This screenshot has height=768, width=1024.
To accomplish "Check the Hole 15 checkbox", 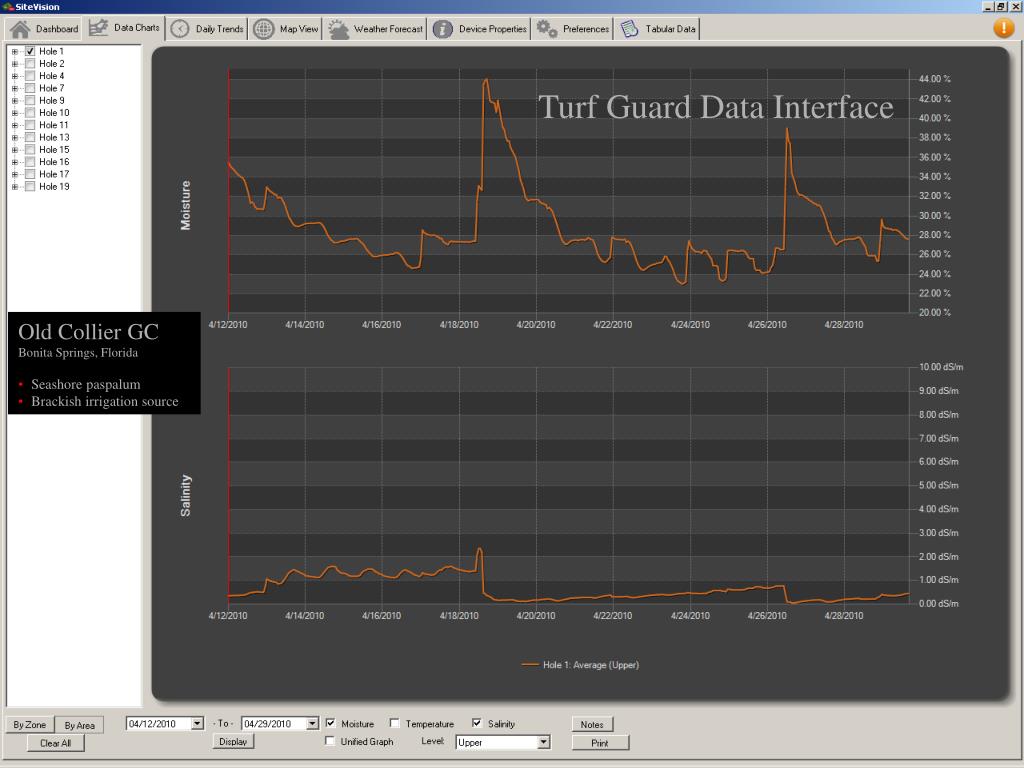I will point(30,150).
